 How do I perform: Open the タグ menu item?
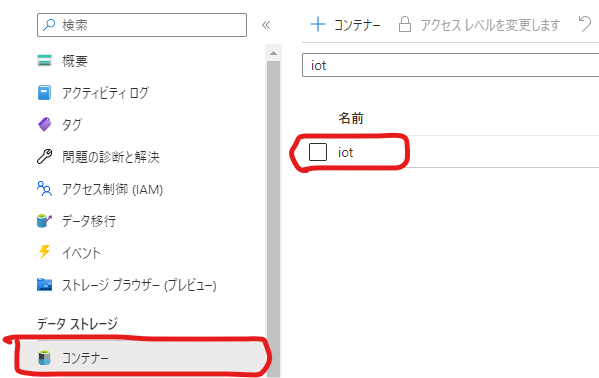coord(72,125)
